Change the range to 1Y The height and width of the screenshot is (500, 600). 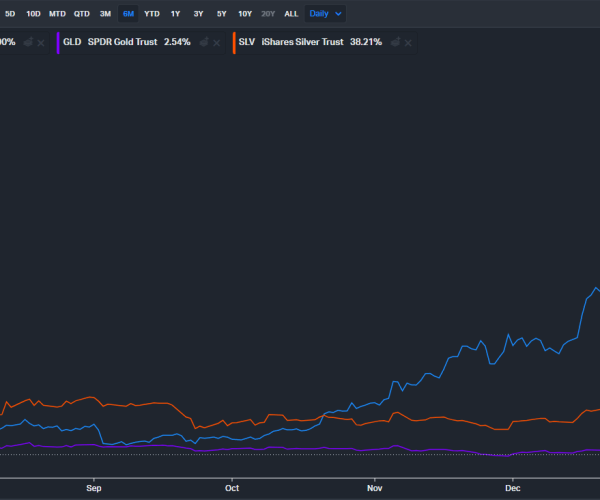175,14
